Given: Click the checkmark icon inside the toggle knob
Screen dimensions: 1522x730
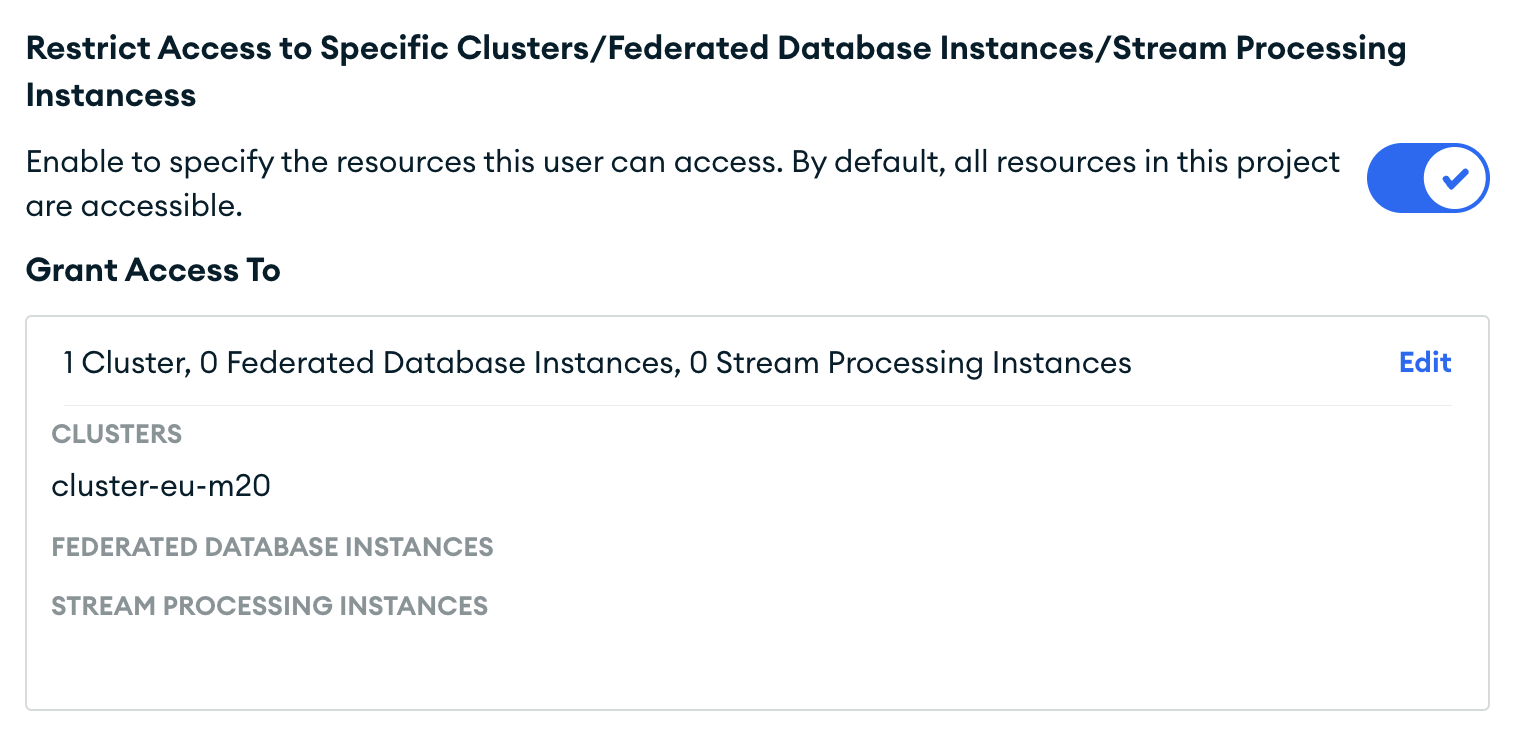Looking at the screenshot, I should tap(1456, 178).
